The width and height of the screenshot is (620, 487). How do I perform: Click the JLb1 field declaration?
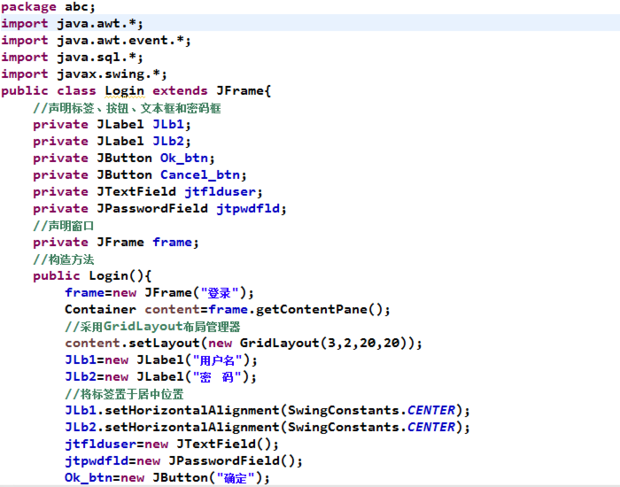coord(111,125)
